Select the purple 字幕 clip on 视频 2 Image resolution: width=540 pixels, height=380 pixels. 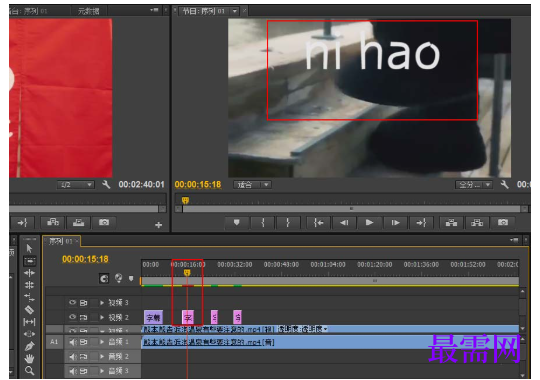pos(153,317)
